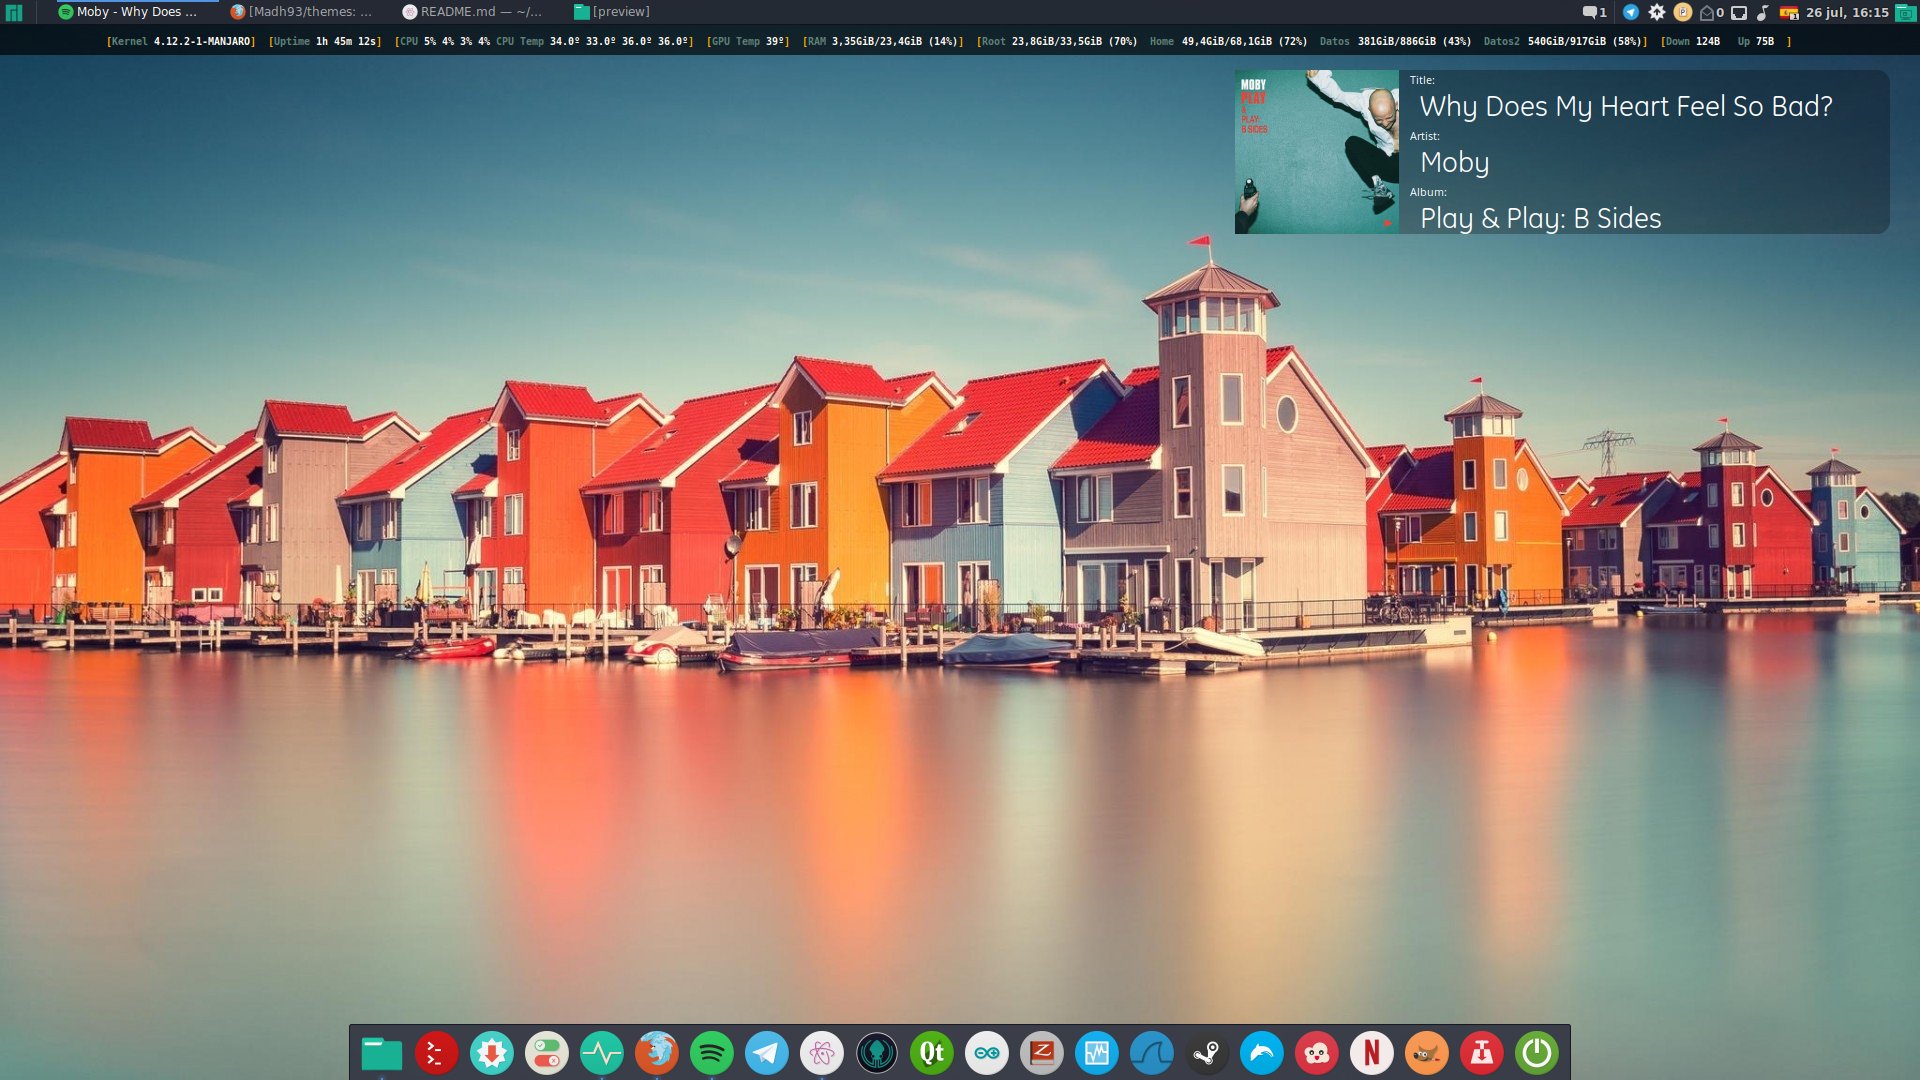The image size is (1920, 1080).
Task: Open the Spanish keyboard layout indicator
Action: (1788, 13)
